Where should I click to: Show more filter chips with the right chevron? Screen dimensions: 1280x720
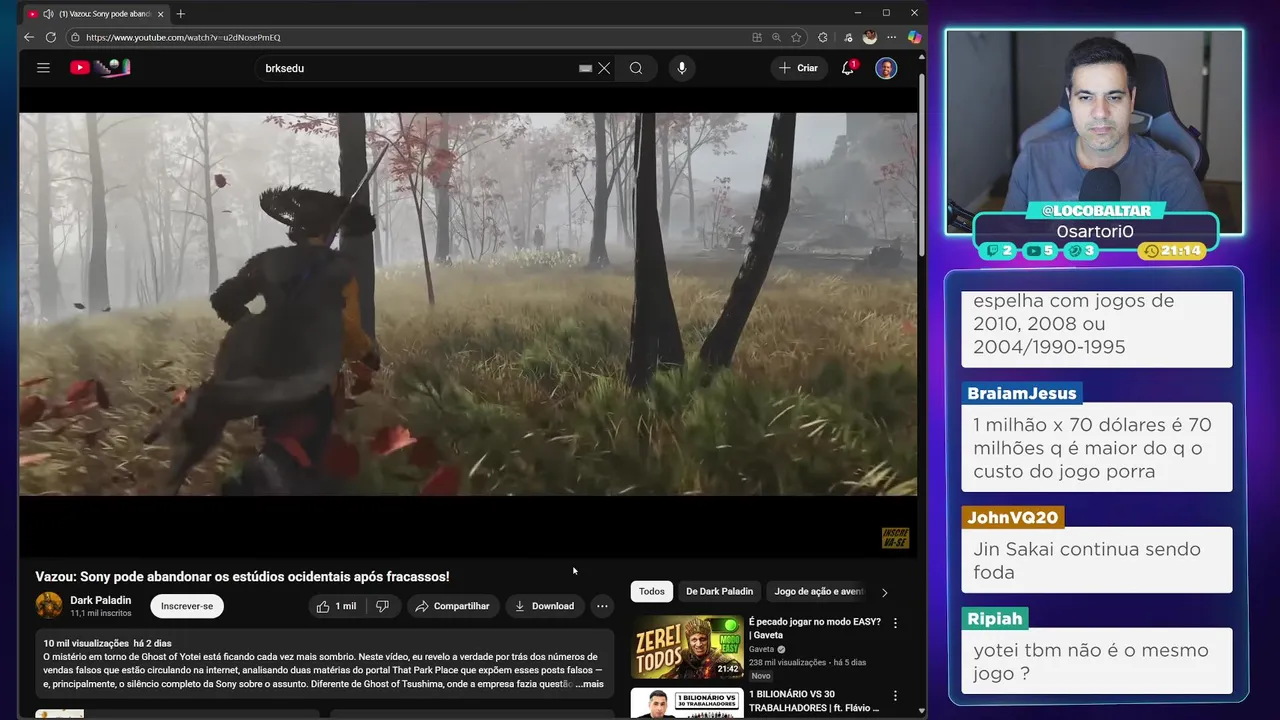[884, 592]
